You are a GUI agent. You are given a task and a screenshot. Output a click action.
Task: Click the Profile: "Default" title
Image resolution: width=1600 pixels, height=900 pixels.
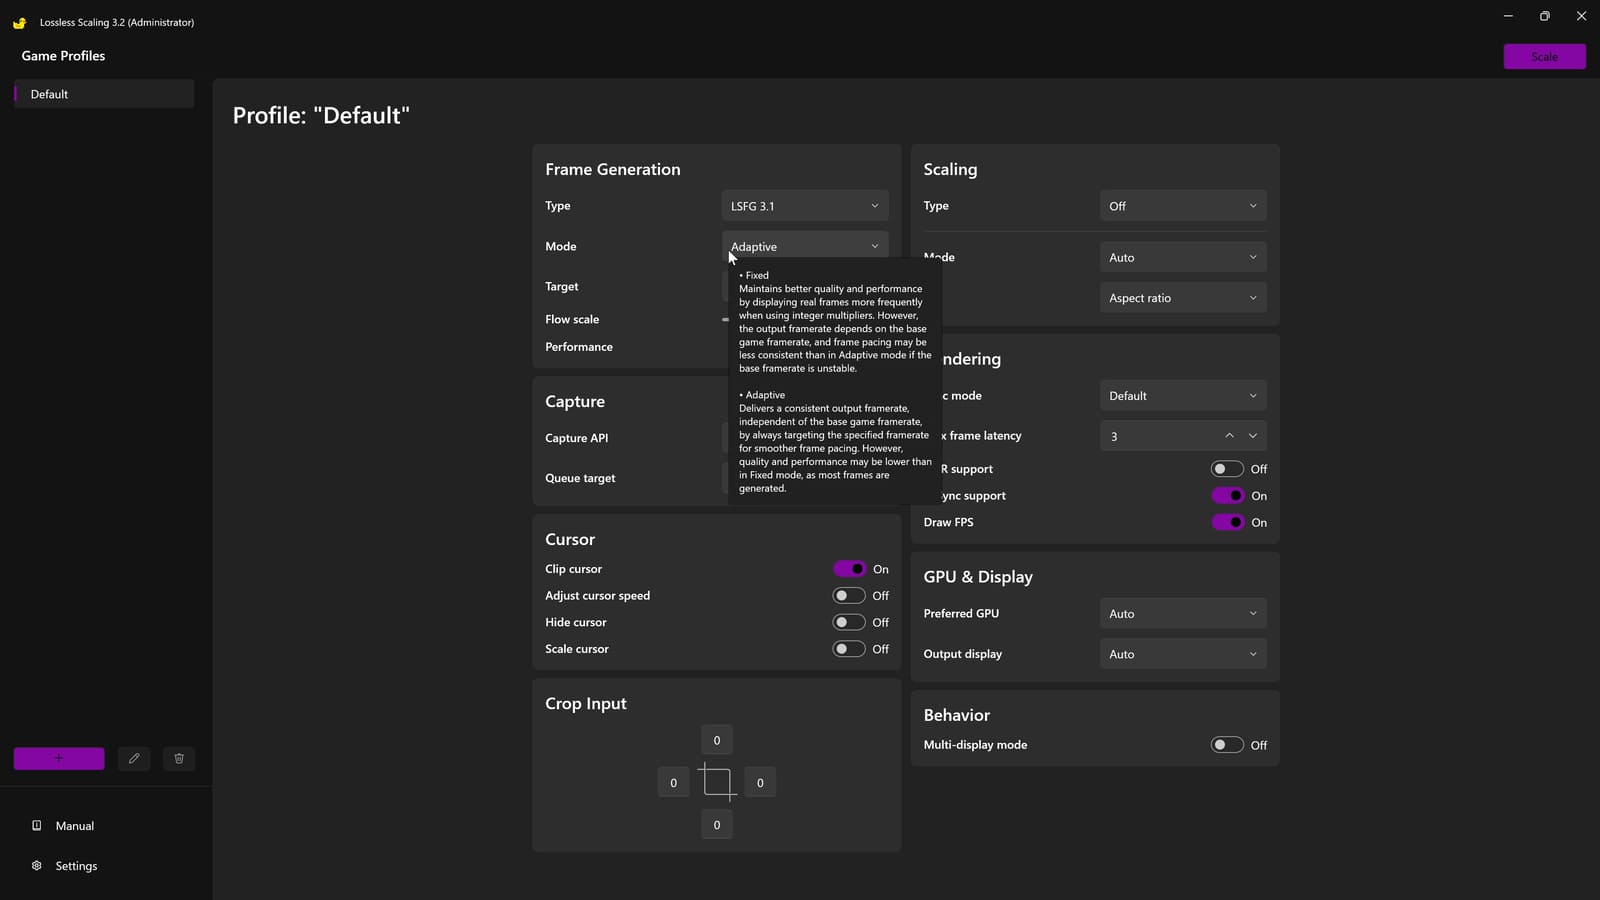[321, 115]
